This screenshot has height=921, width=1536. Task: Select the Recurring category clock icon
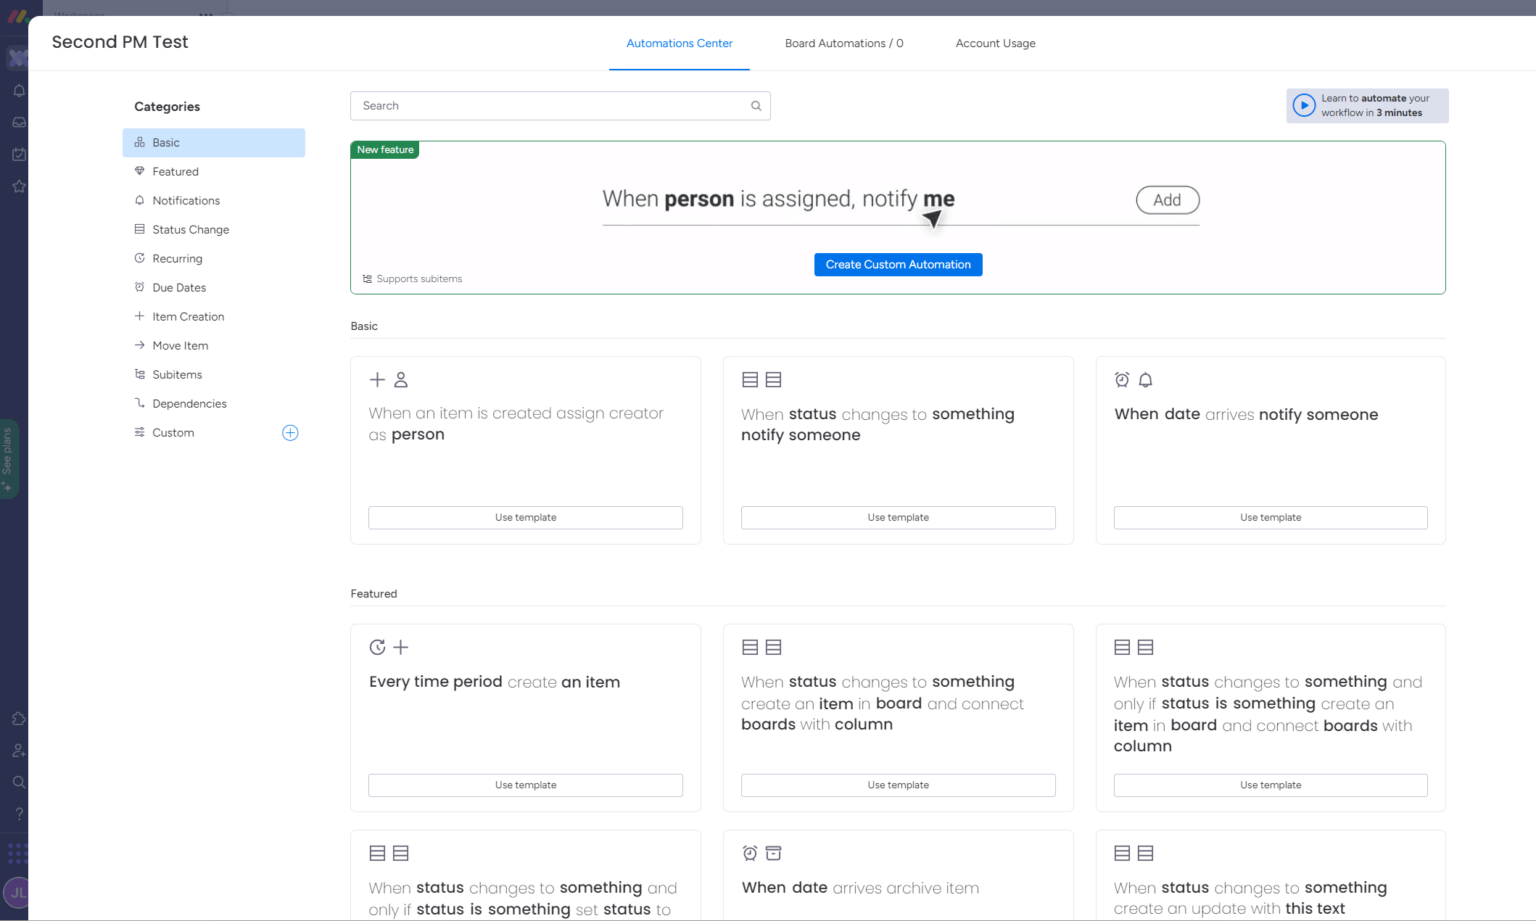pos(139,258)
